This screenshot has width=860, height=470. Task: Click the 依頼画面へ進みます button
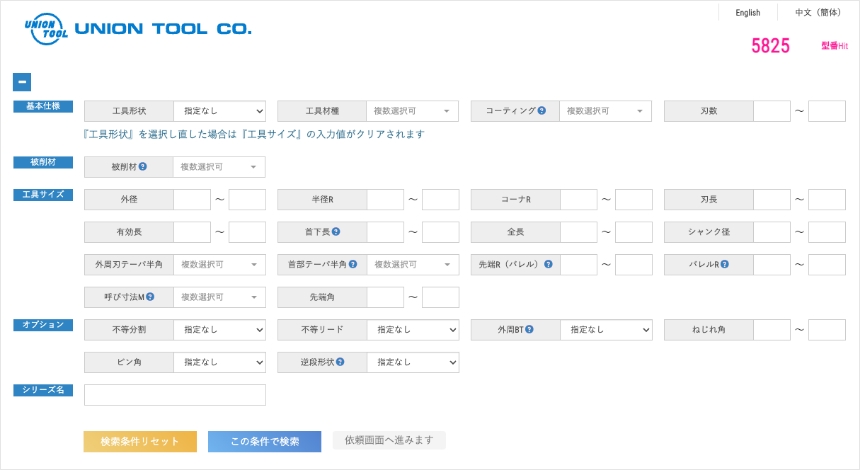coord(388,440)
